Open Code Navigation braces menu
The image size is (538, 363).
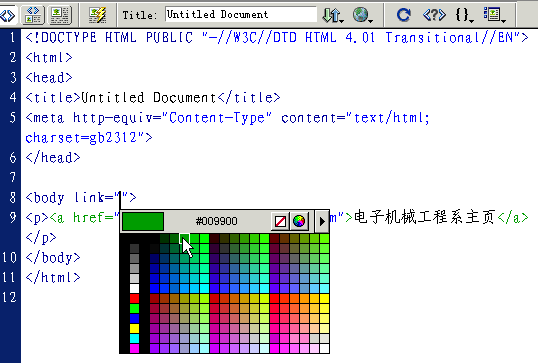(464, 15)
